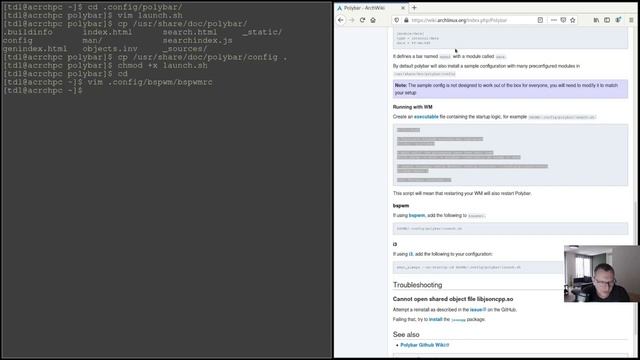Click 'Cannot open shared object file libjsoncpp.so' heading
The width and height of the screenshot is (640, 360).
[x=453, y=299]
